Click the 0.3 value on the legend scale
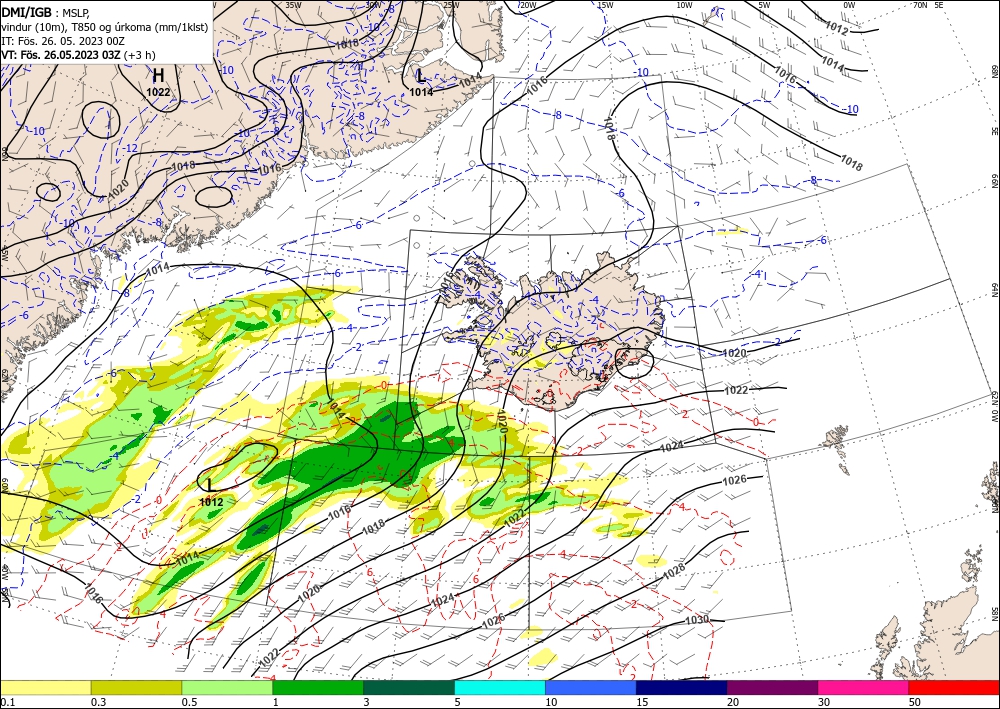The width and height of the screenshot is (1000, 709). [98, 702]
